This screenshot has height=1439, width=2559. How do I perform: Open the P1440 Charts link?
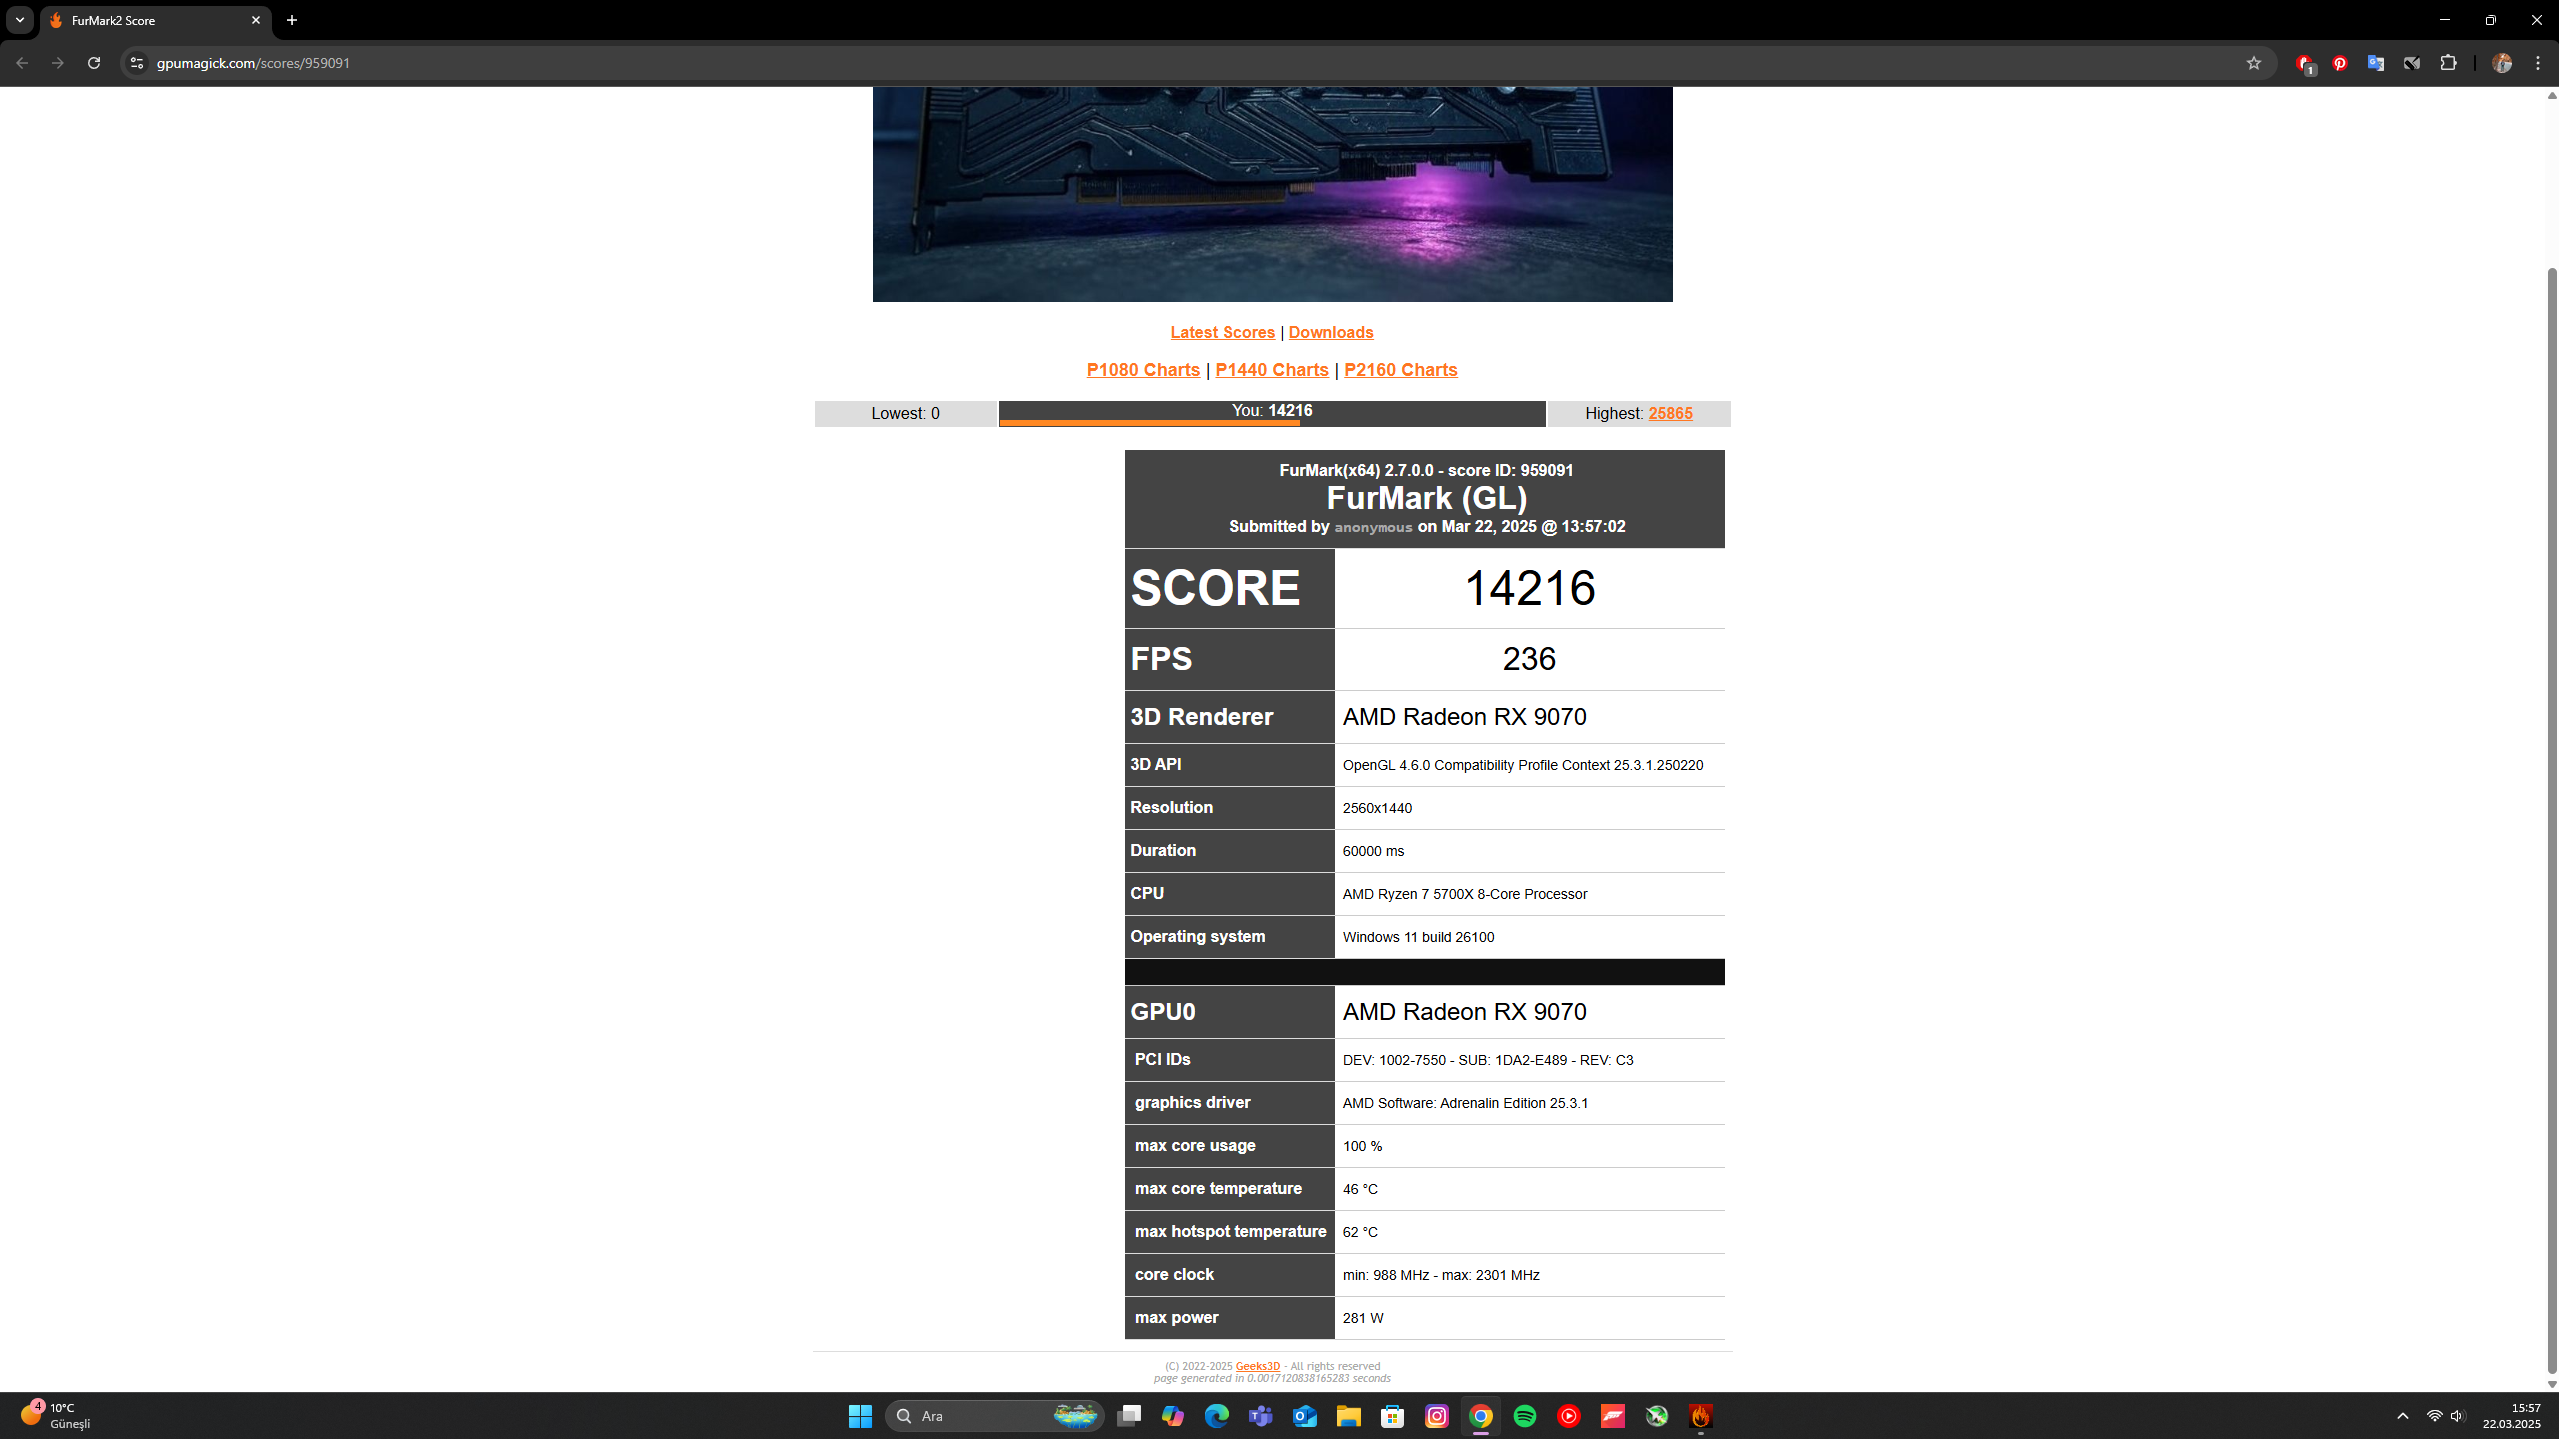tap(1271, 370)
